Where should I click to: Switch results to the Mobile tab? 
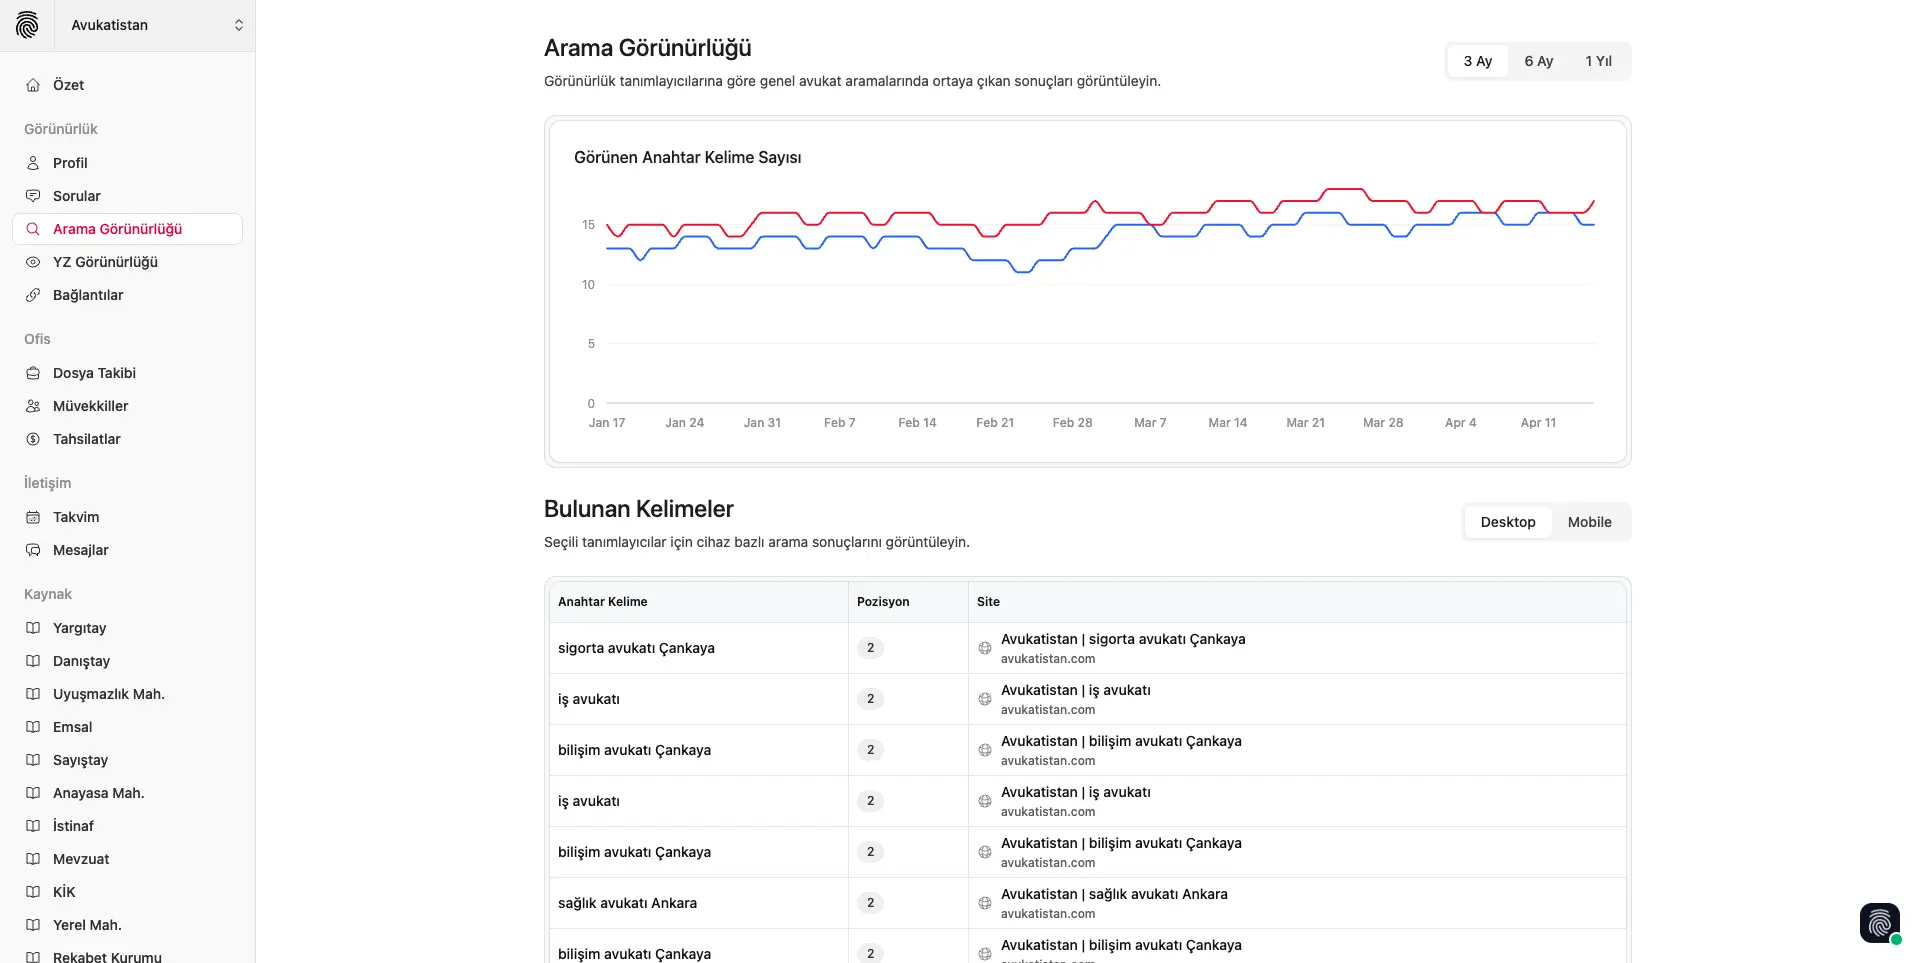pos(1589,522)
